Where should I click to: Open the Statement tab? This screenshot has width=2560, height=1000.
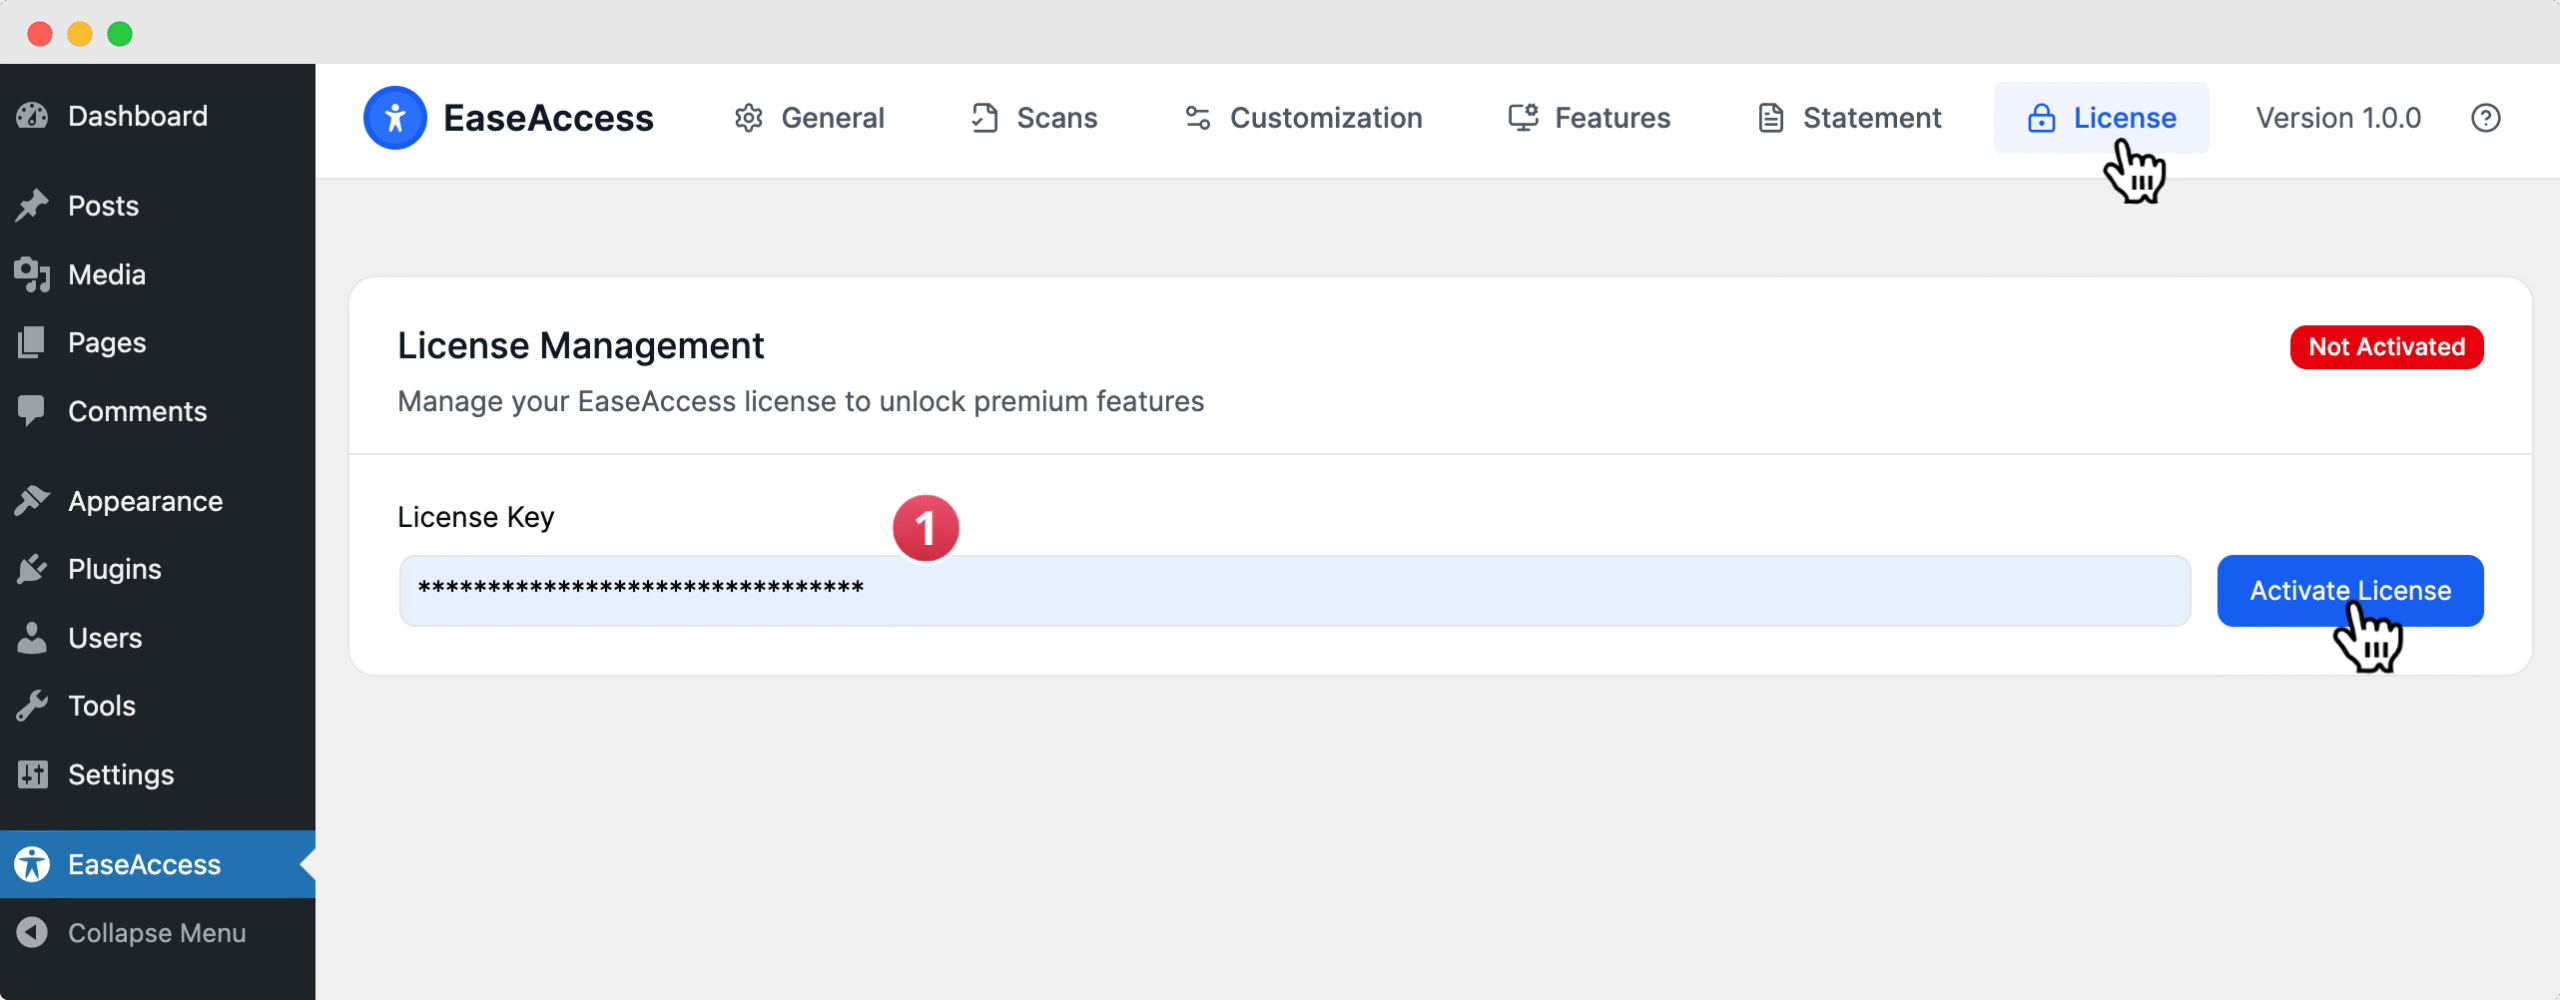click(1849, 118)
